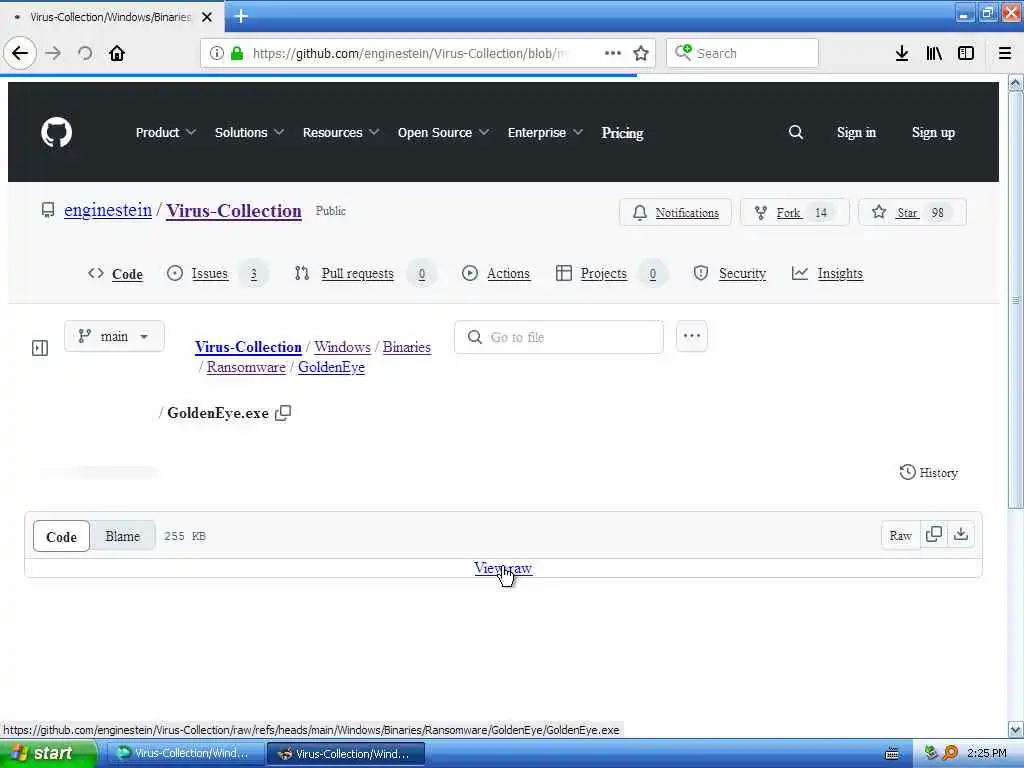Show site information icon in address bar
The width and height of the screenshot is (1024, 768).
217,53
